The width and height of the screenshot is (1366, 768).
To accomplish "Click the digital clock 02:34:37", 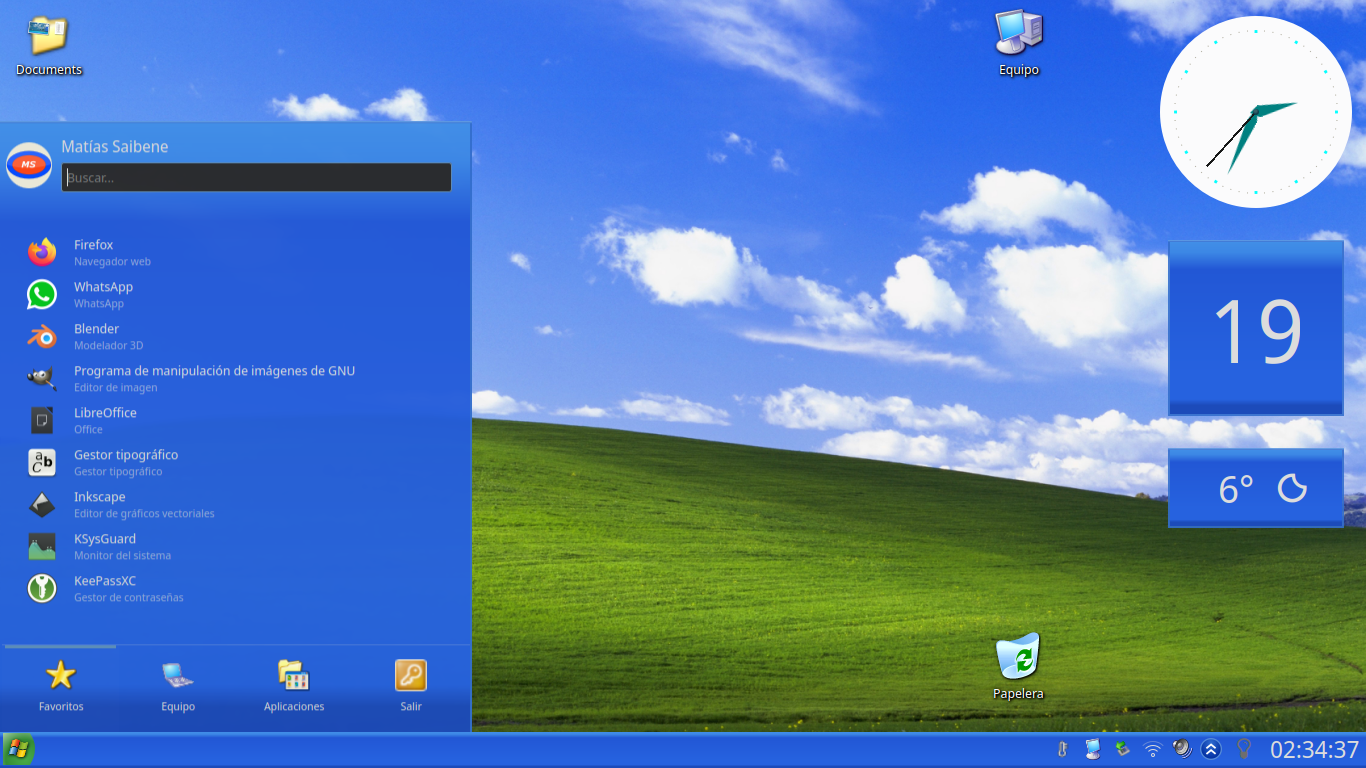I will click(x=1315, y=749).
